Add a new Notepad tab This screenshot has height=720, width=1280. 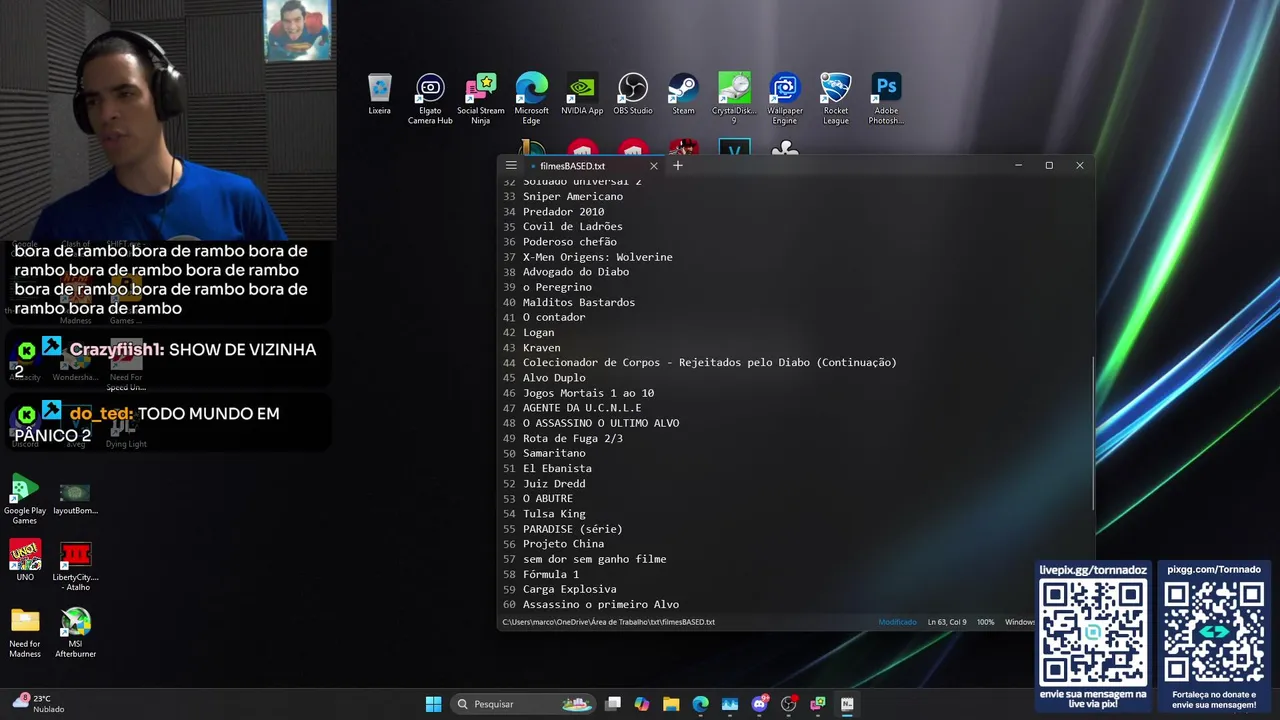pyautogui.click(x=678, y=166)
